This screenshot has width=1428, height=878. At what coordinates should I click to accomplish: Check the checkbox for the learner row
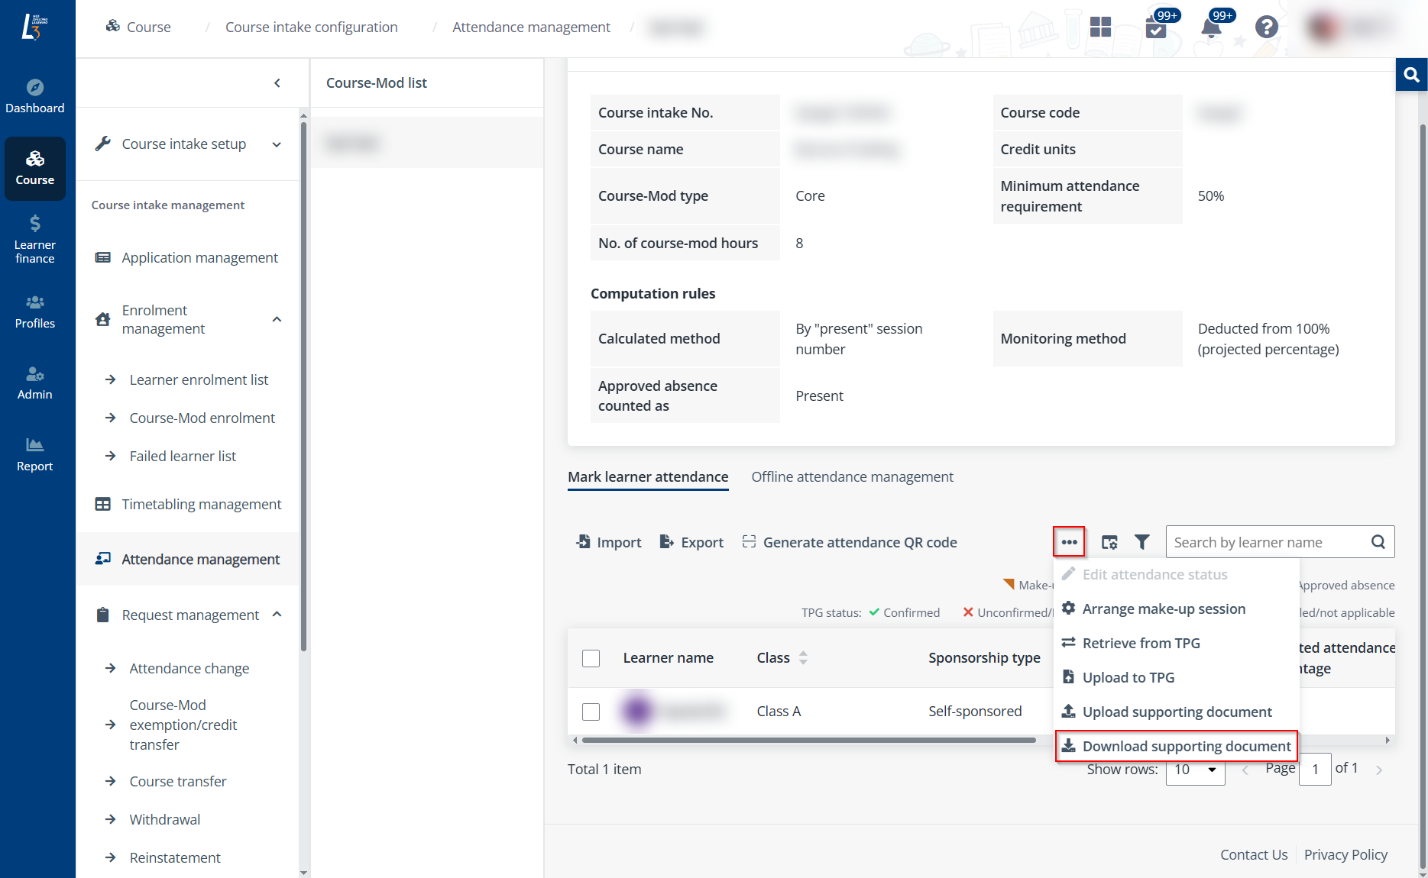coord(591,711)
